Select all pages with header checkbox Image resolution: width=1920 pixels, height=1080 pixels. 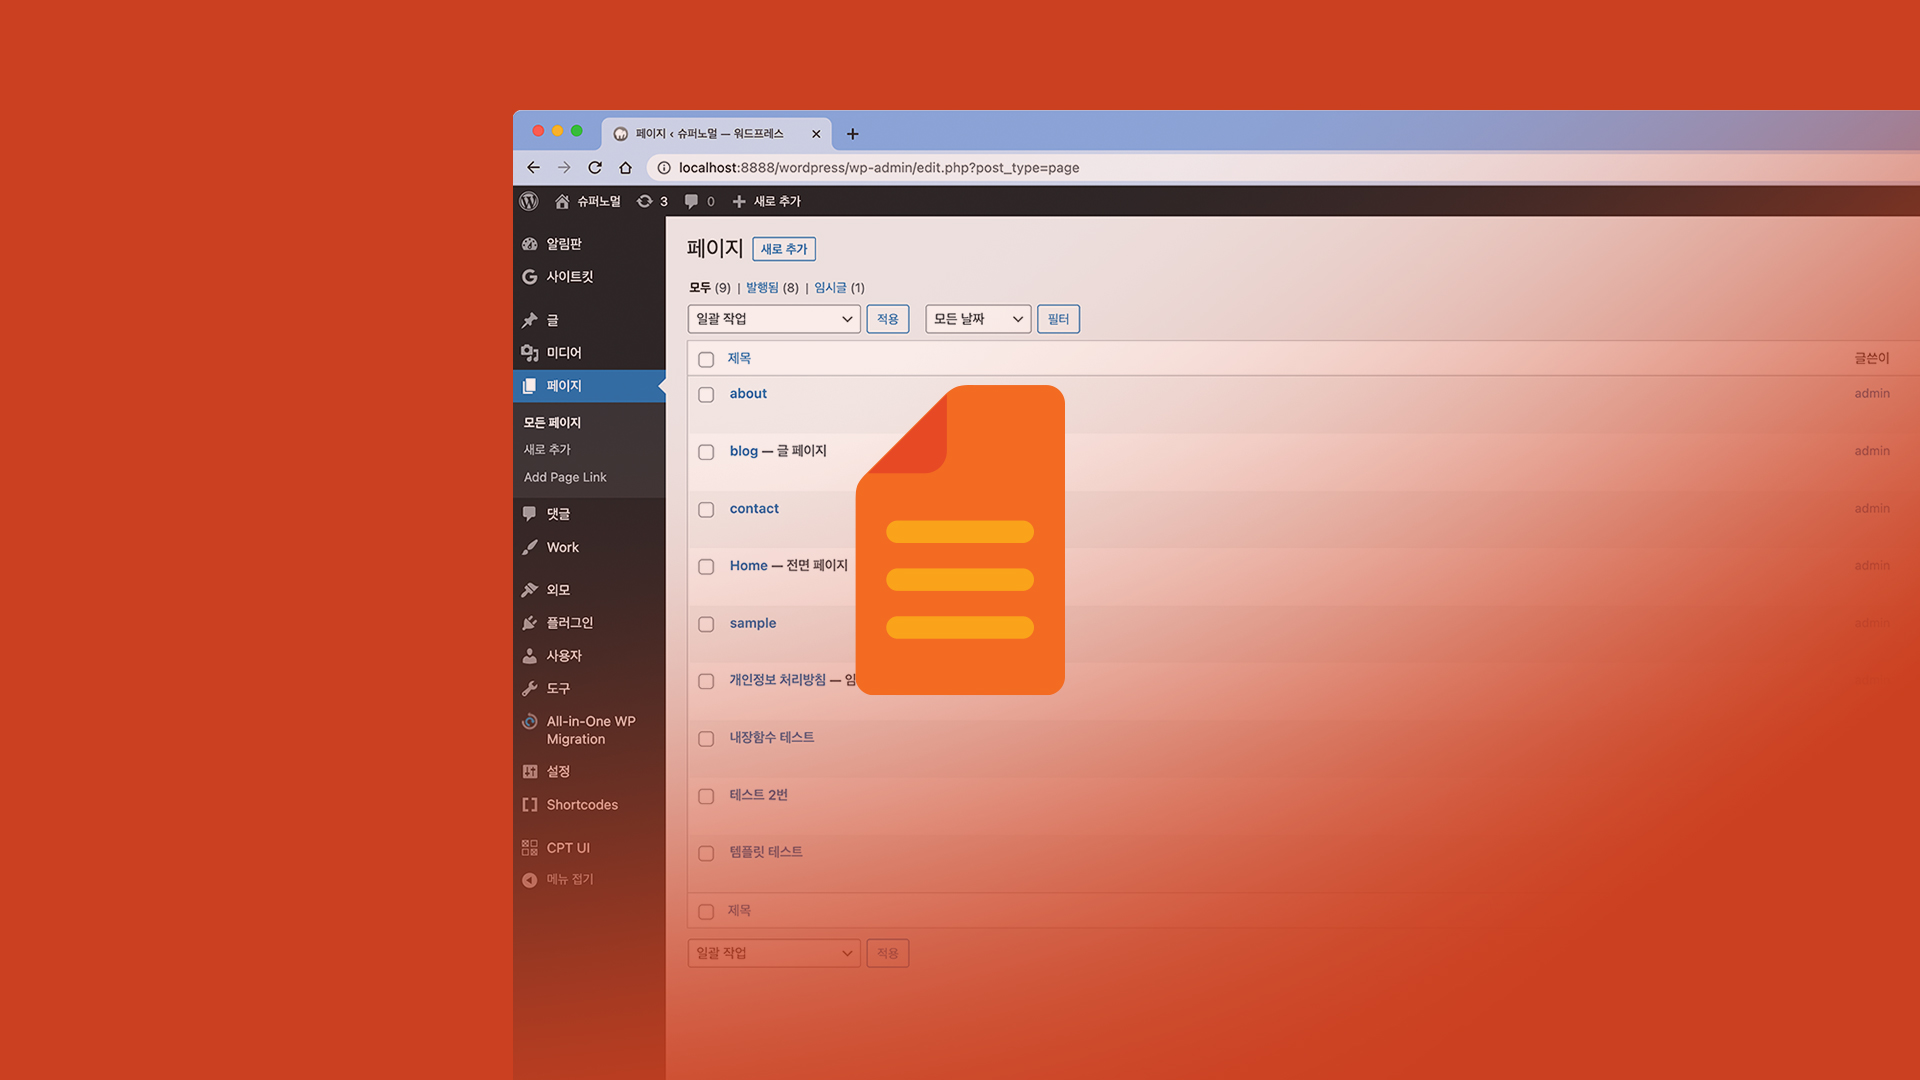click(x=706, y=359)
